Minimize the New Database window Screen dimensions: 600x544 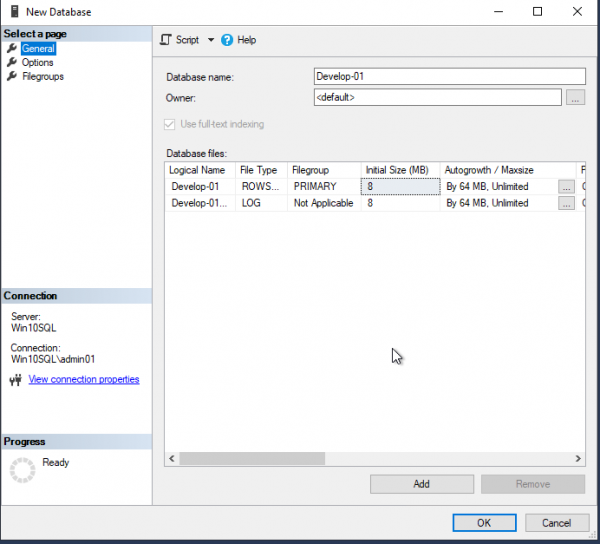498,11
